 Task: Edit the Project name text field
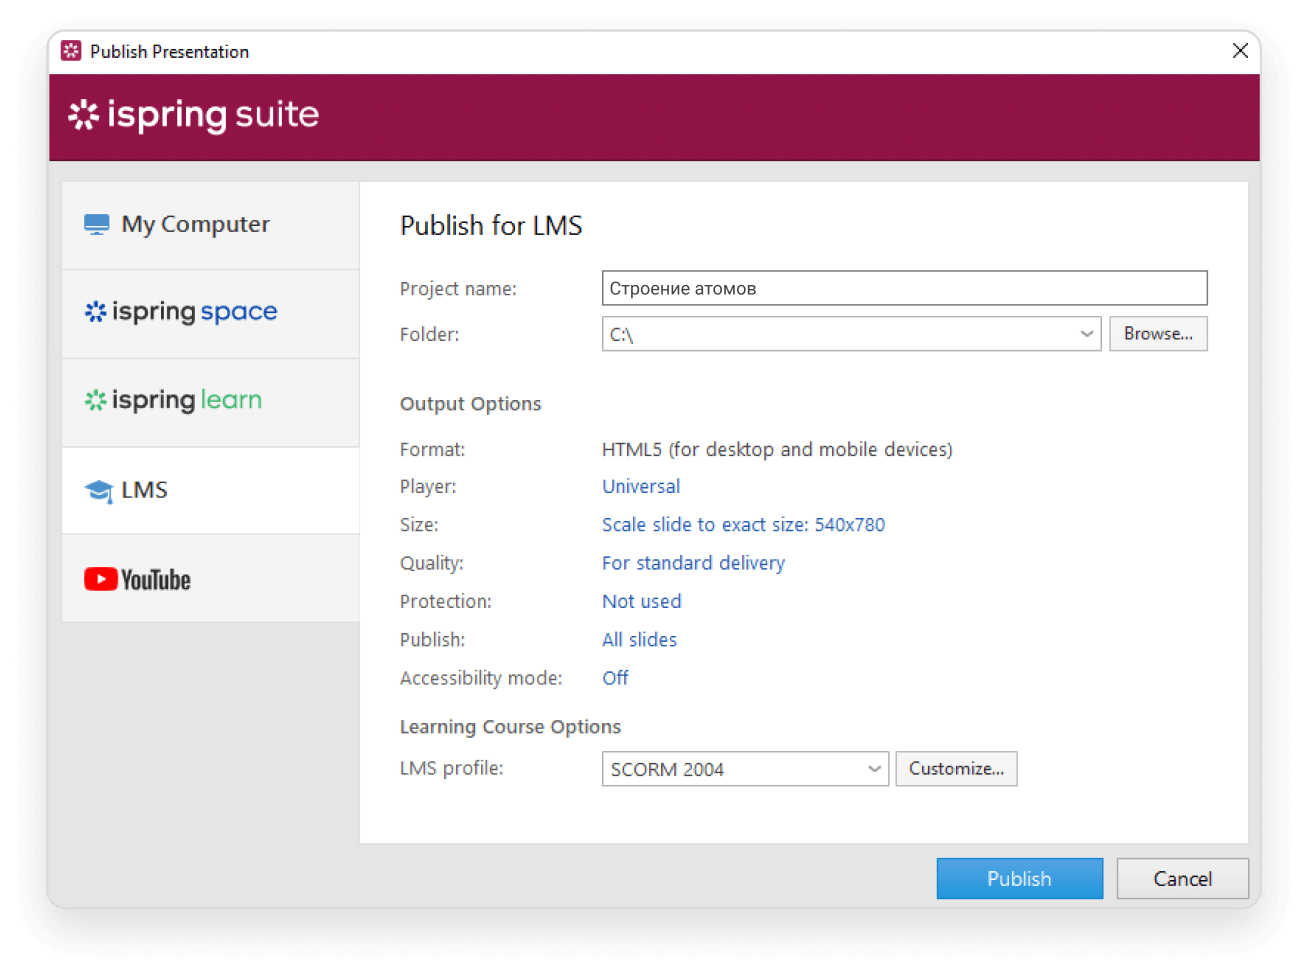coord(904,288)
